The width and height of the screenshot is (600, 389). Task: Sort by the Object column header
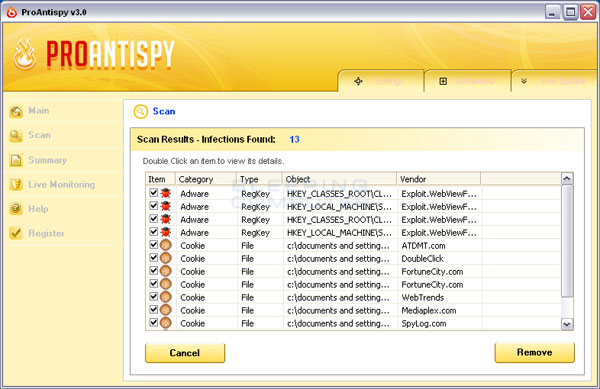[339, 179]
